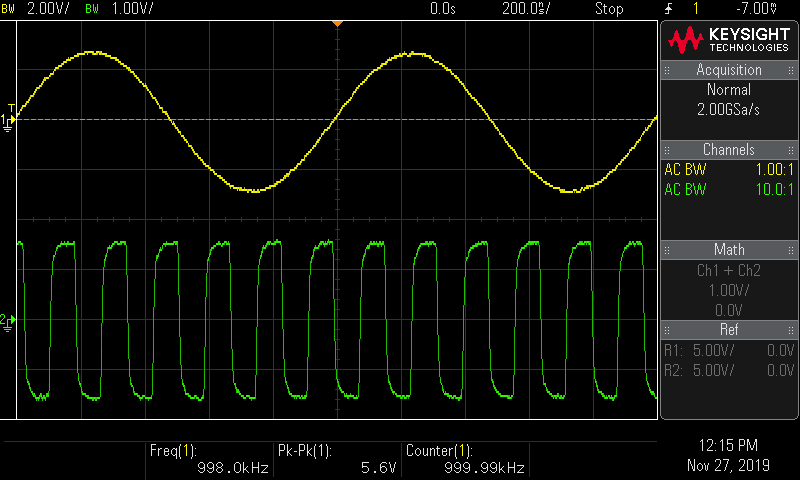The image size is (800, 480).
Task: Click the Keysight Technologies logo
Action: click(x=729, y=40)
